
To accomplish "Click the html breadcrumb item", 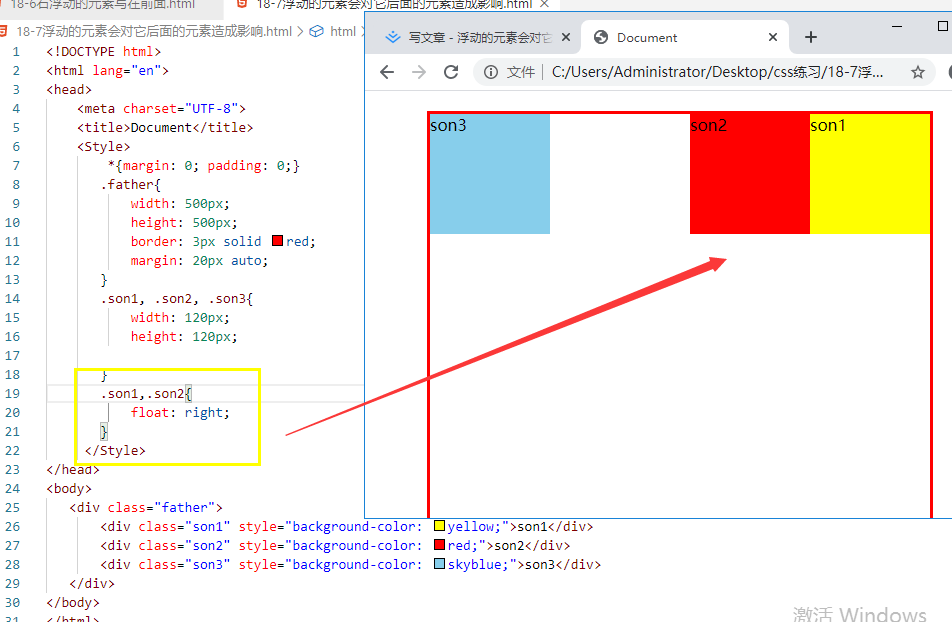I will 342,32.
